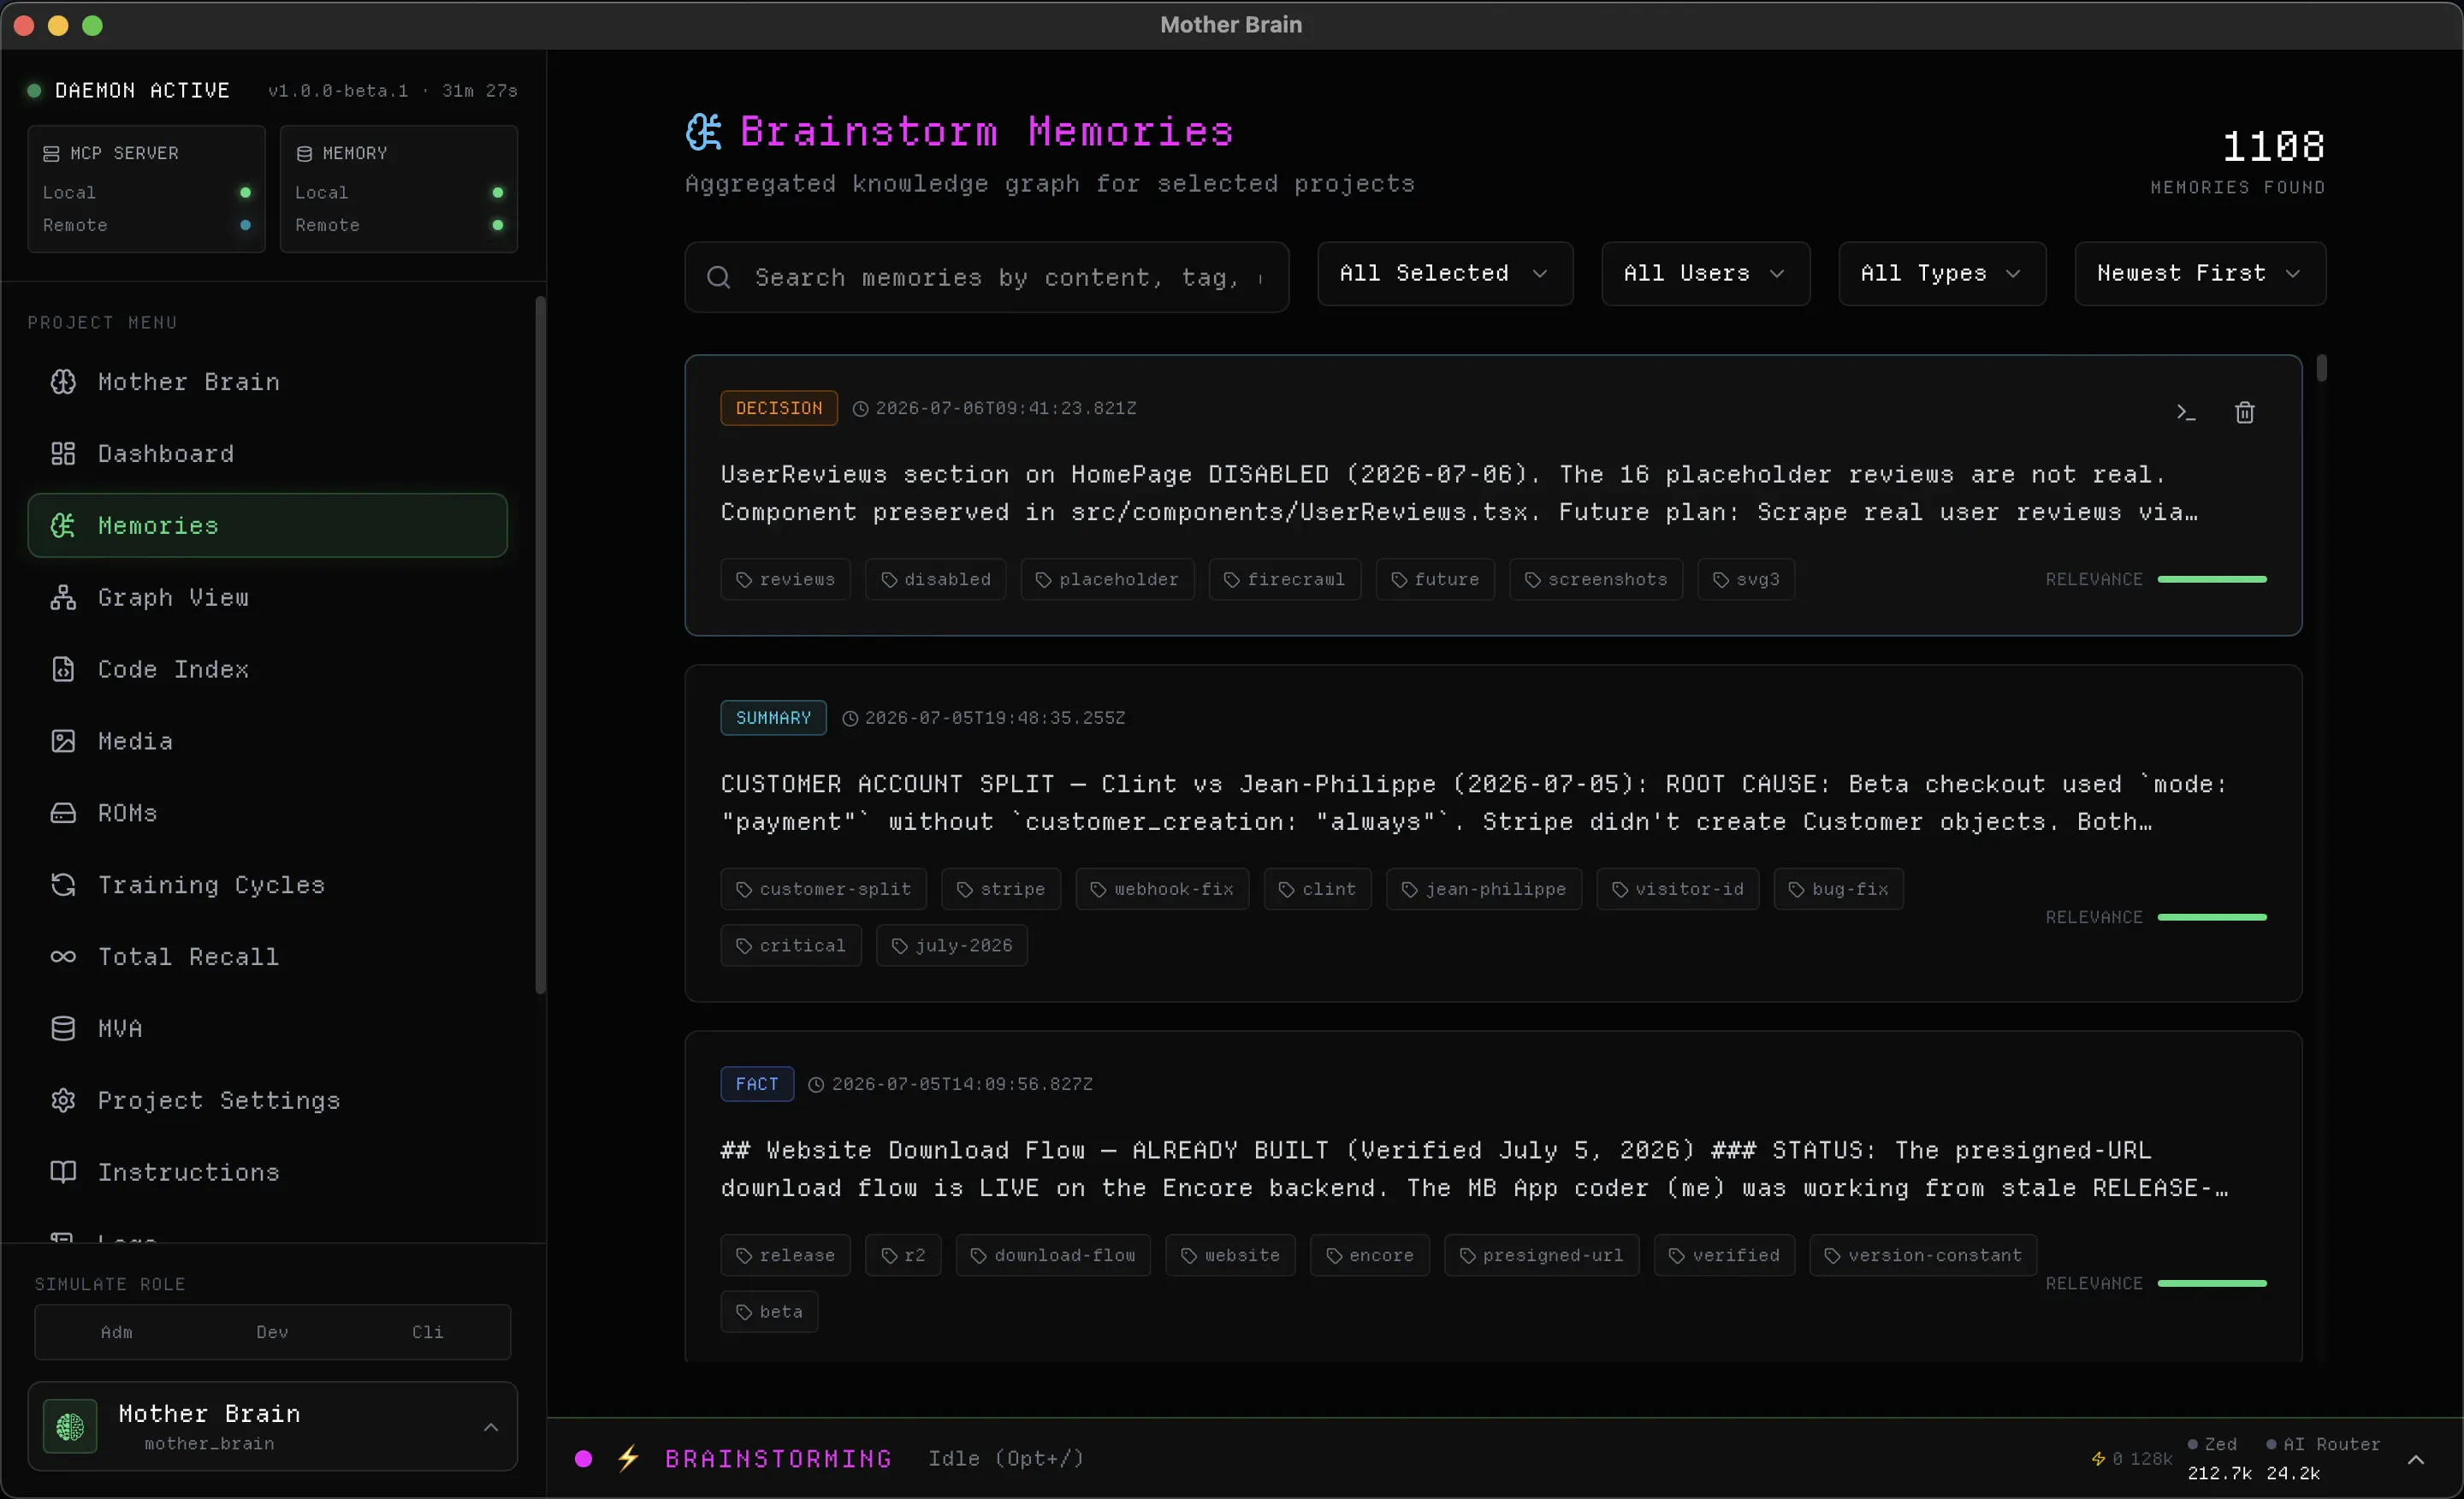Expand the bottom status bar chevron
The height and width of the screenshot is (1499, 2464).
click(2416, 1460)
